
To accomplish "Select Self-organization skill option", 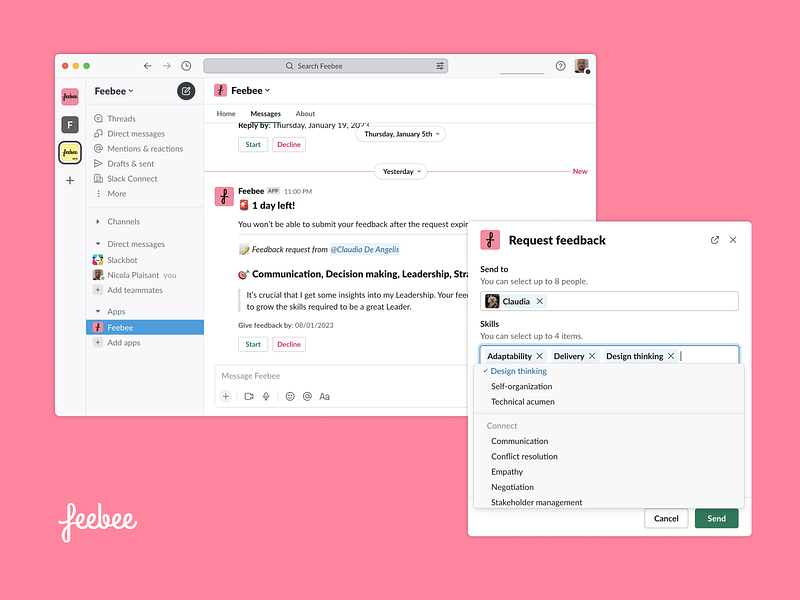I will [x=521, y=386].
